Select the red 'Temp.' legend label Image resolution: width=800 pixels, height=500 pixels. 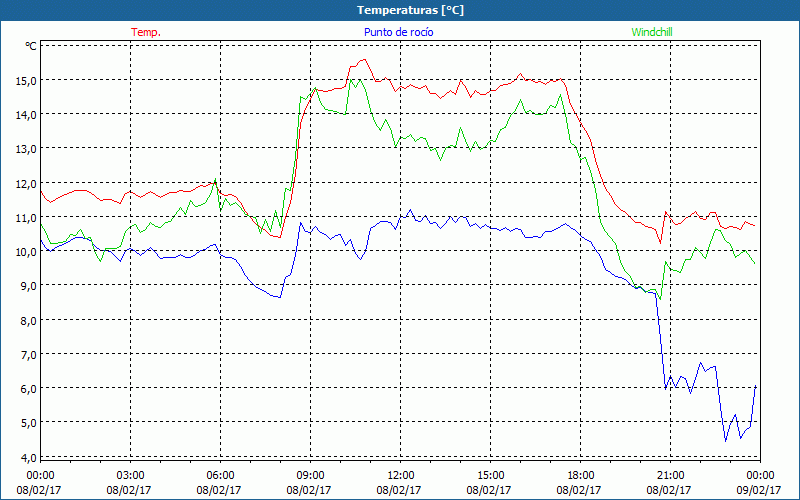(146, 32)
